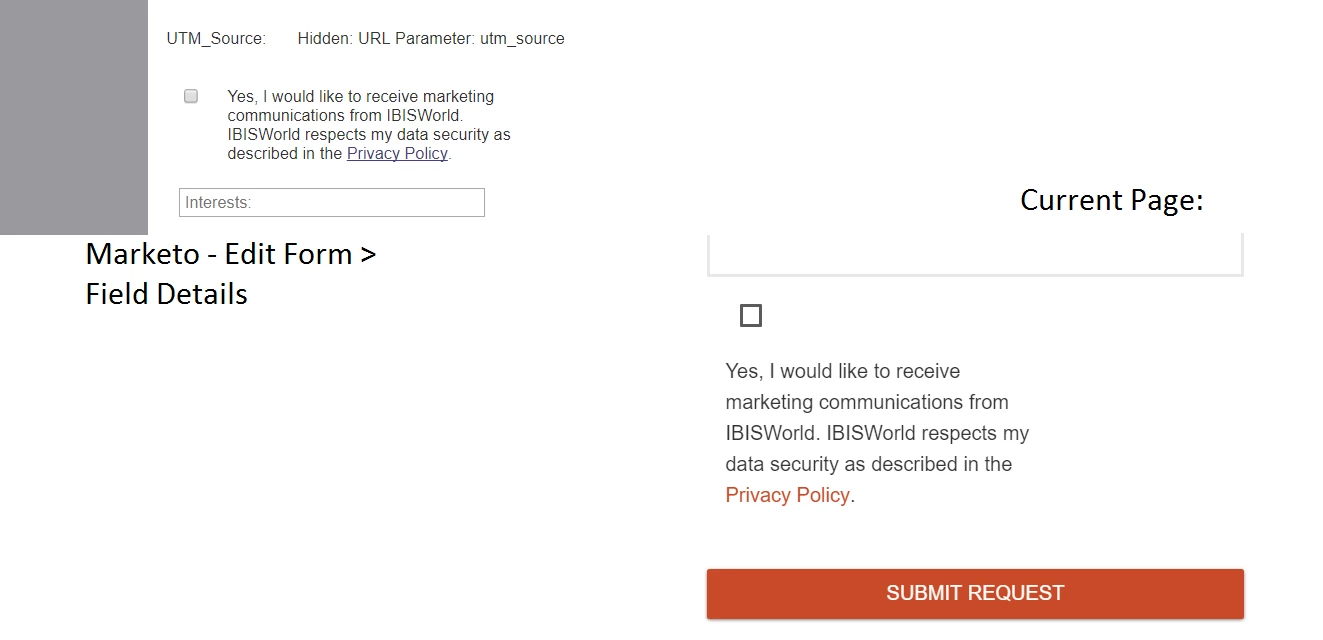Click into the Interests input field
1323x640 pixels.
[331, 202]
